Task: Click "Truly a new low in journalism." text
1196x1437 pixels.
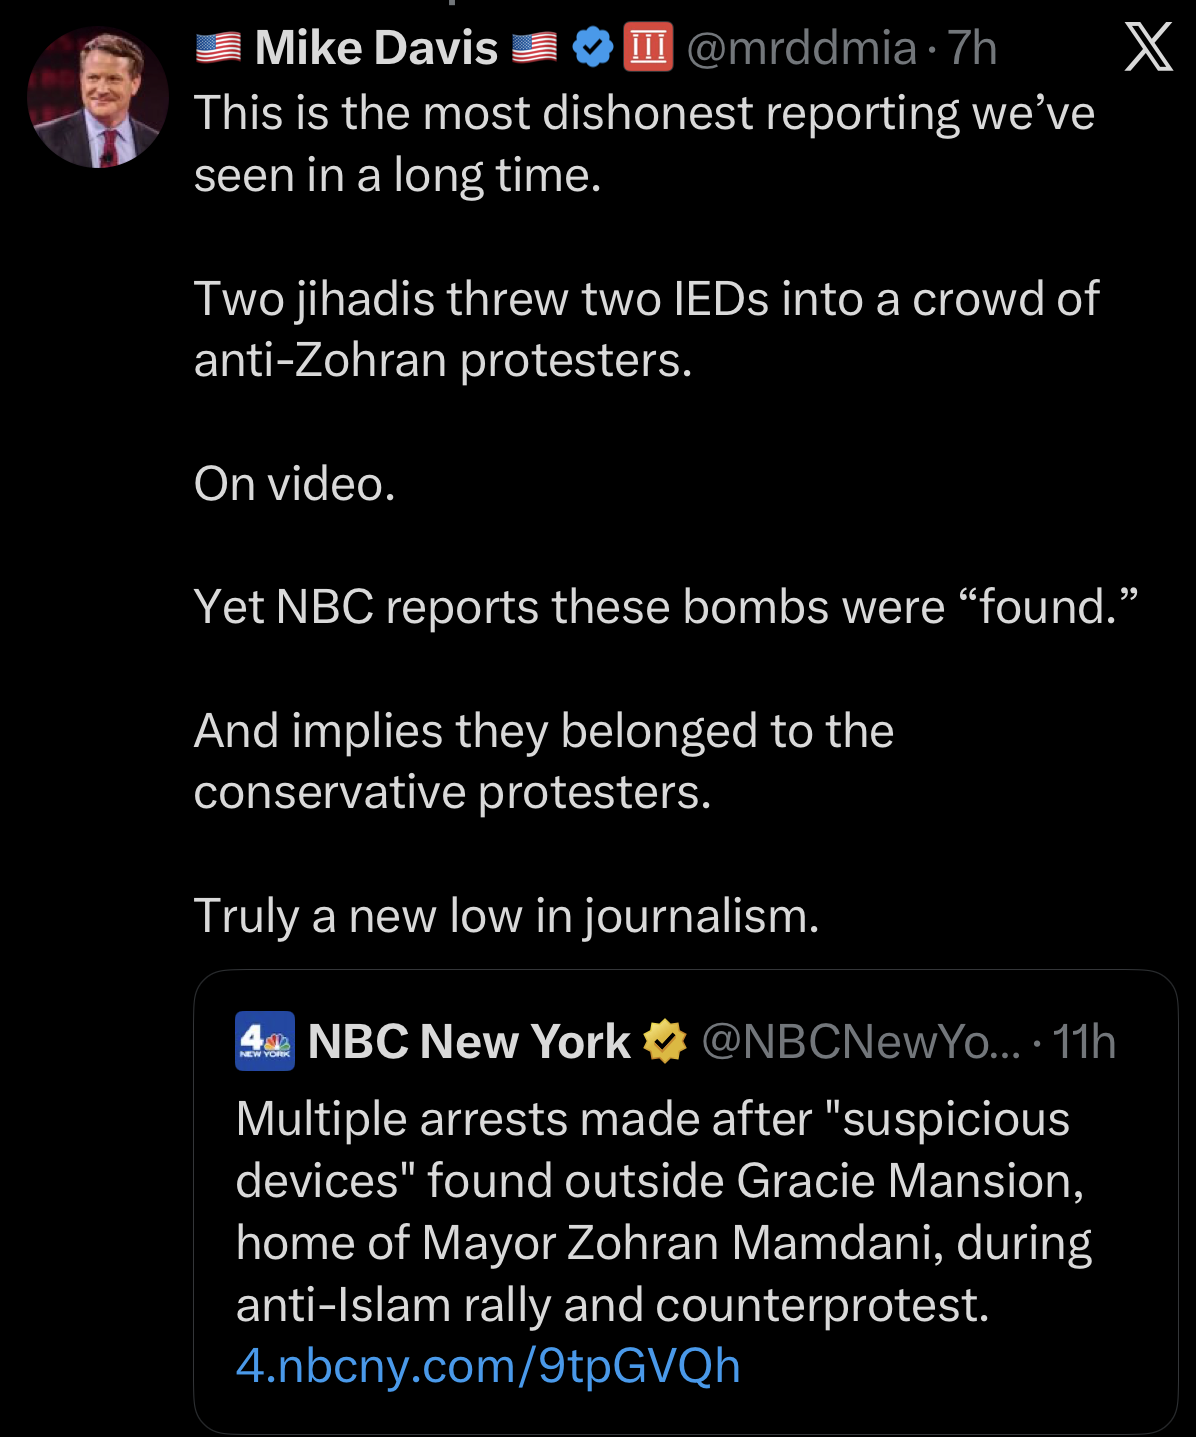Action: (506, 916)
